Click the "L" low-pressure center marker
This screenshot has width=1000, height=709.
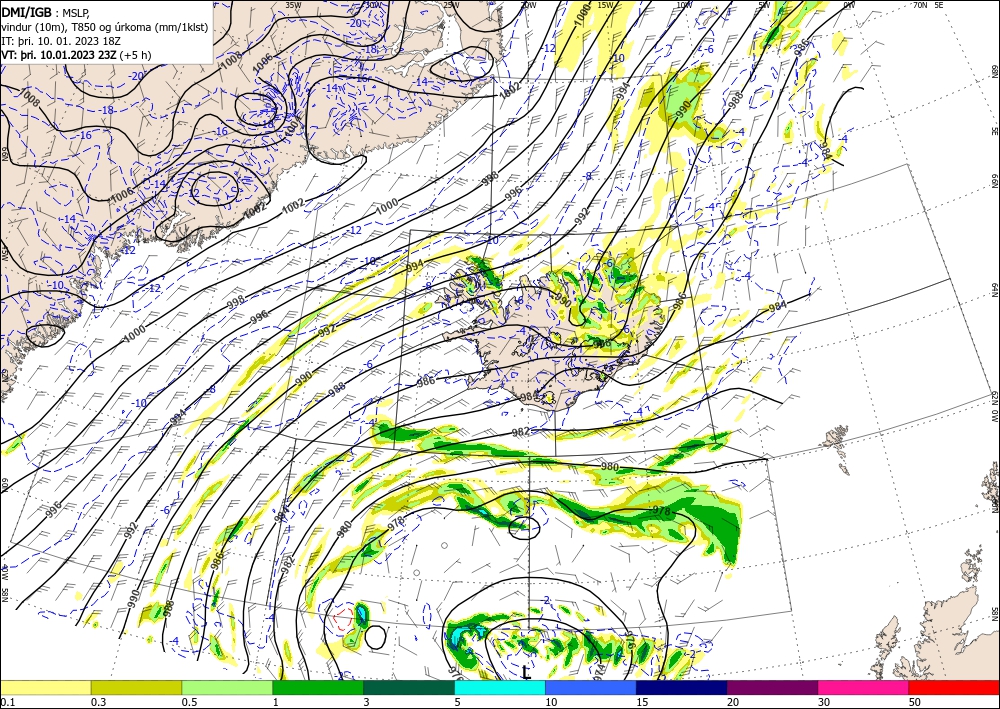click(x=525, y=672)
